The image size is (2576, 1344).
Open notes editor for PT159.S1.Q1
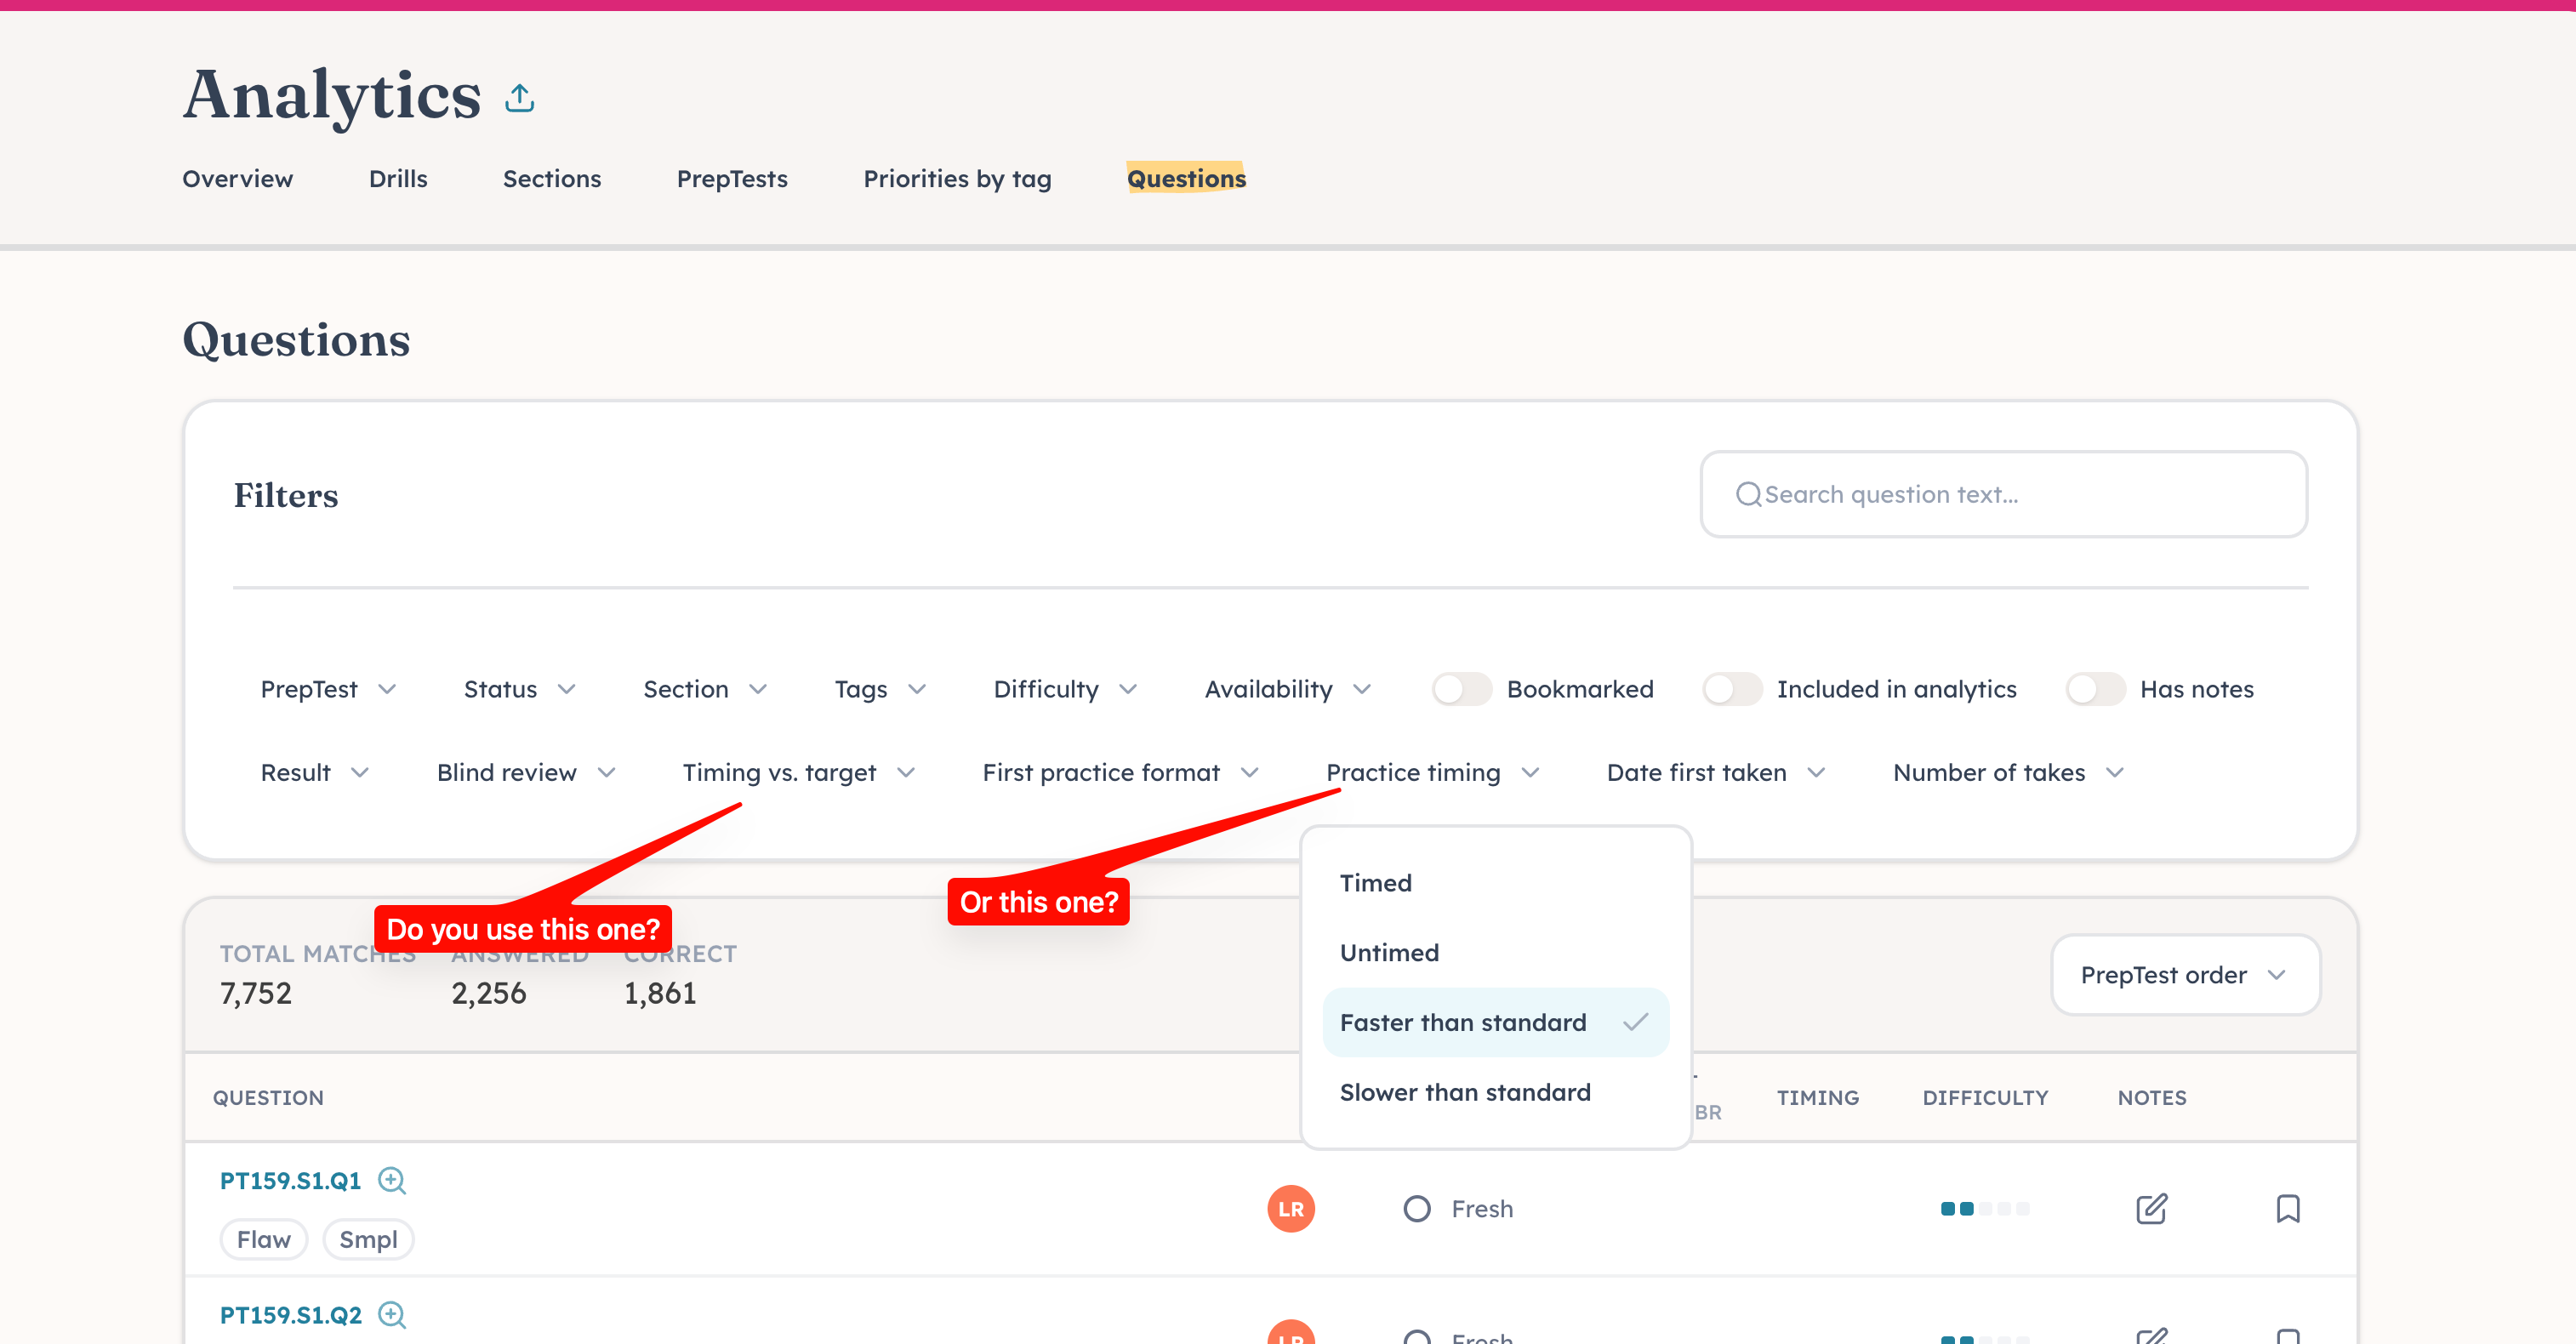click(x=2151, y=1209)
